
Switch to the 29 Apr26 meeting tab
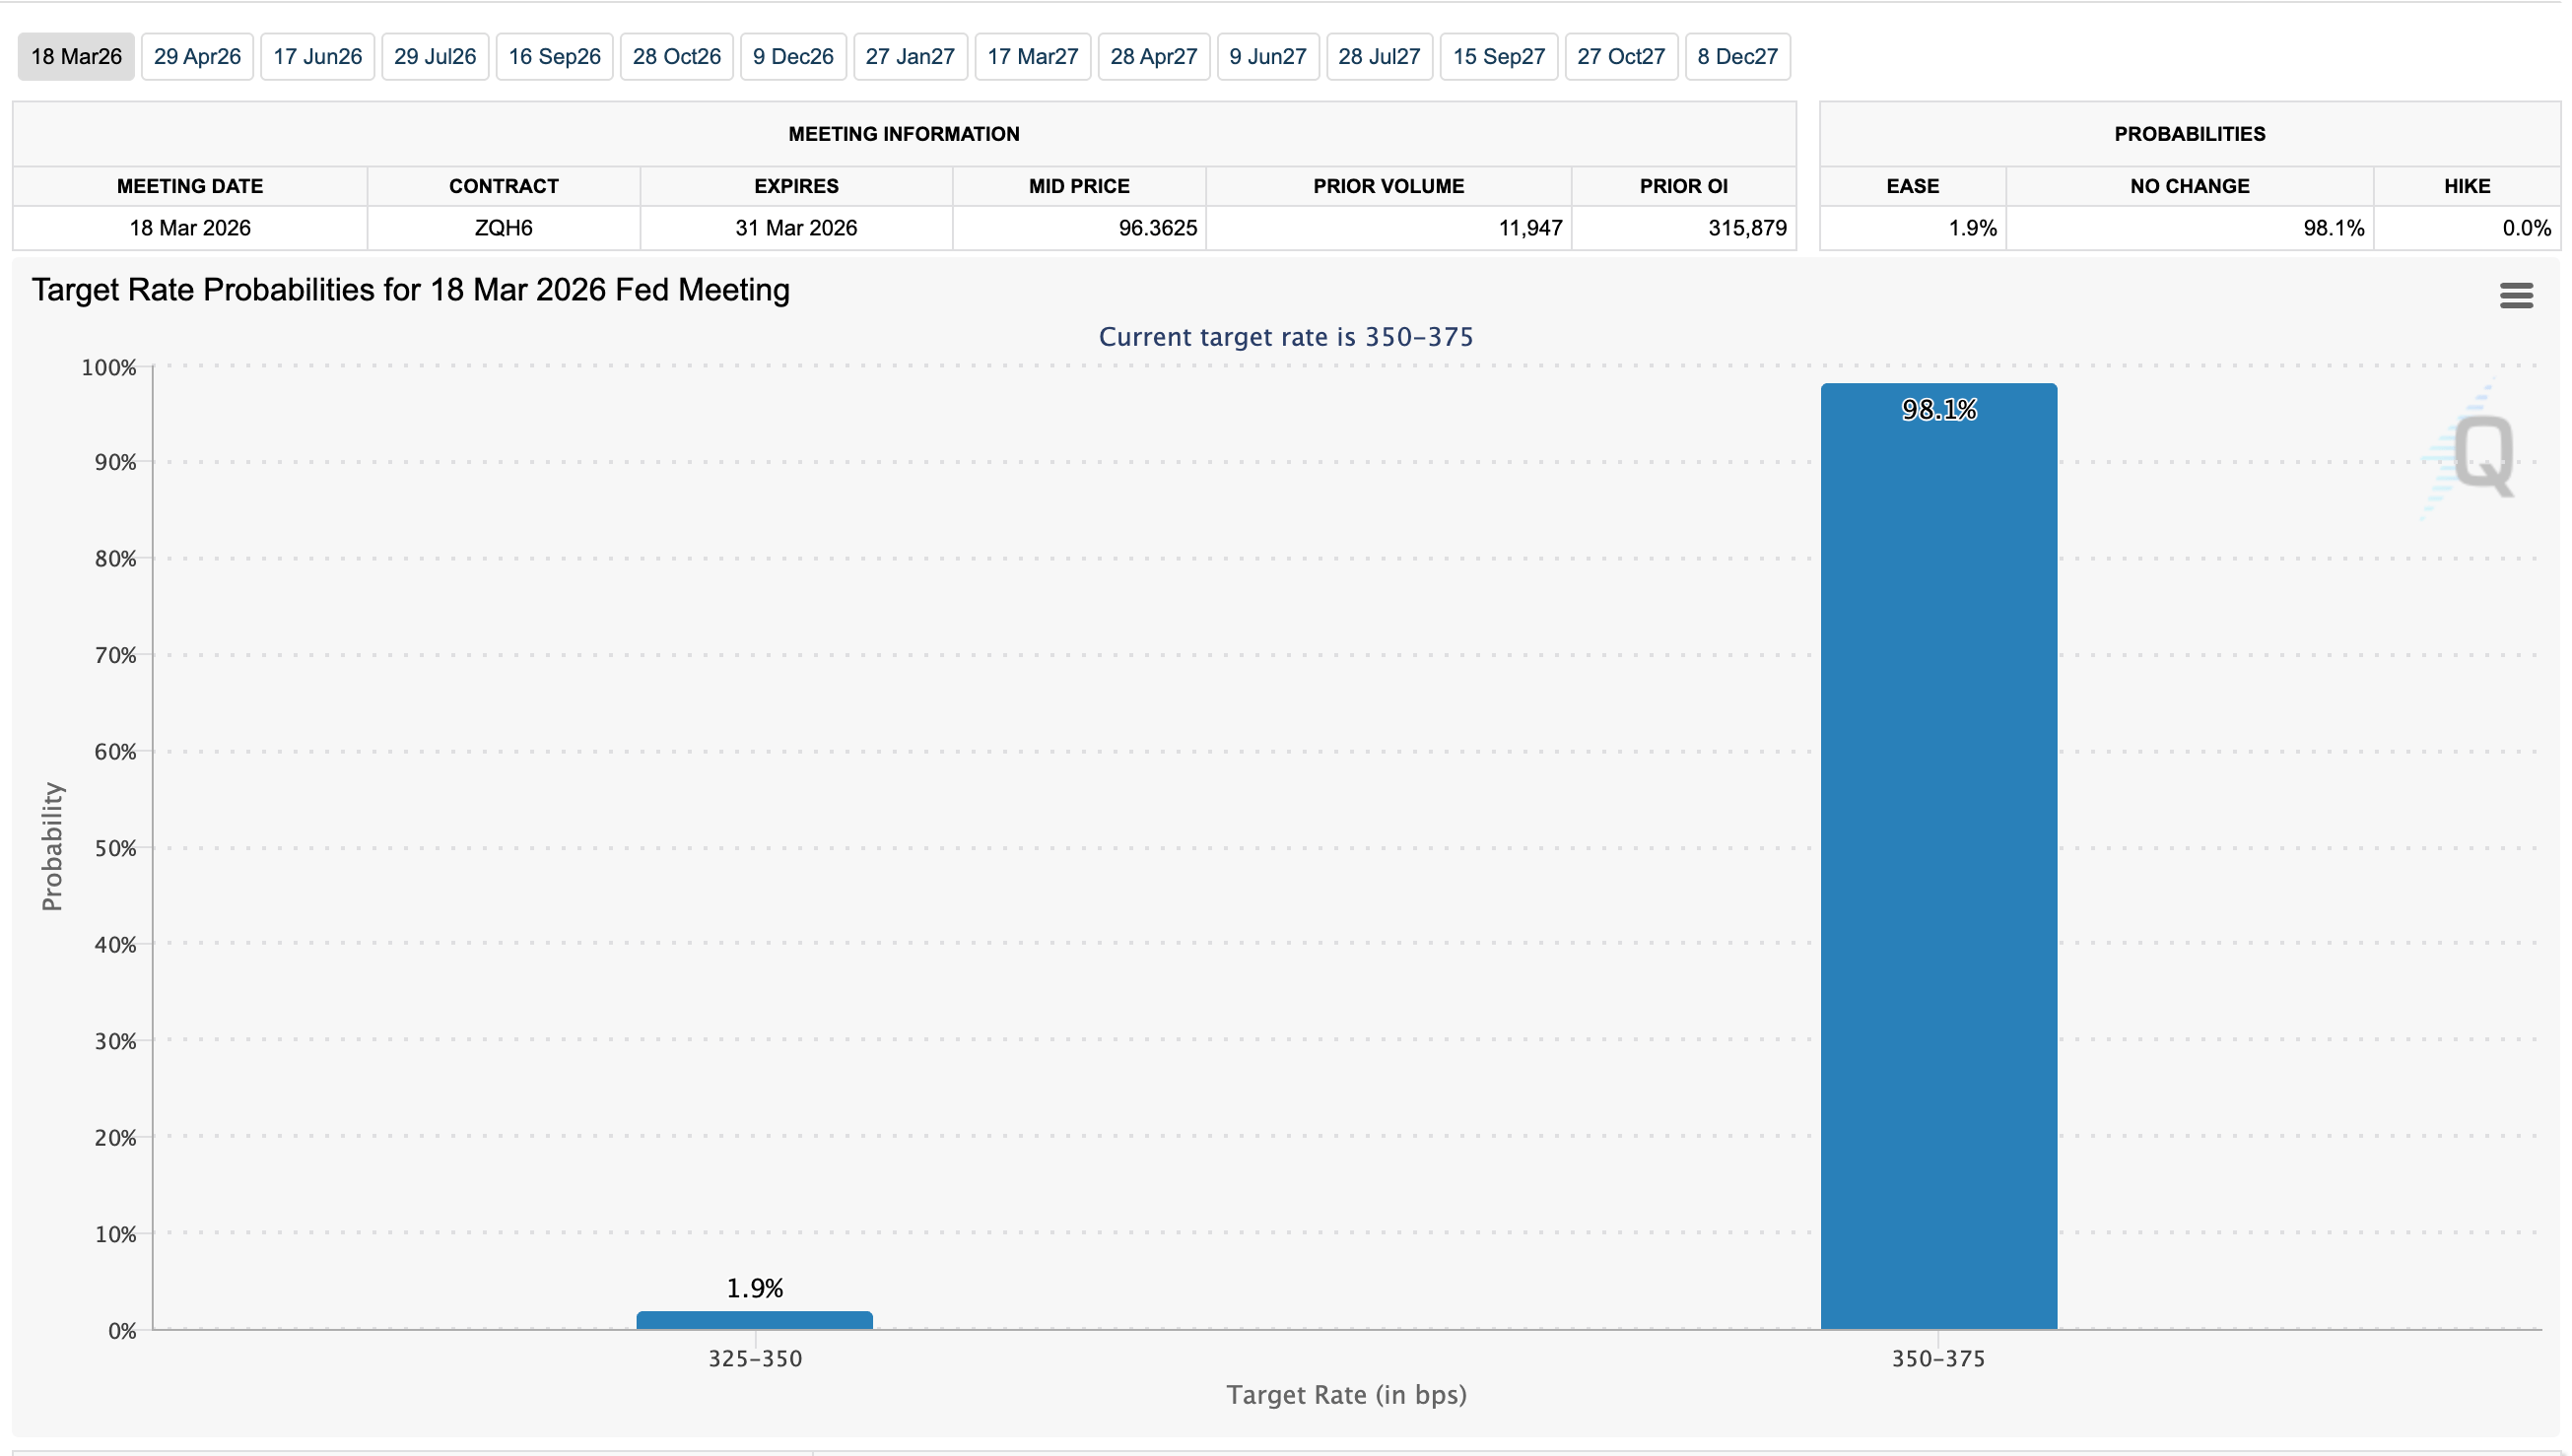197,57
